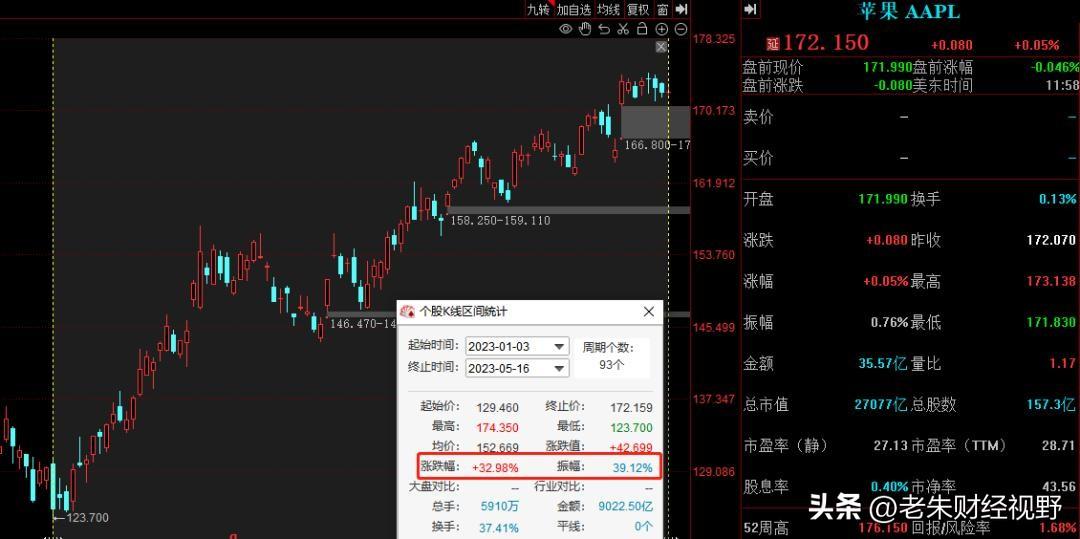The height and width of the screenshot is (539, 1080).
Task: Click the 个股K线区间统计 dialog logo icon
Action: click(408, 312)
